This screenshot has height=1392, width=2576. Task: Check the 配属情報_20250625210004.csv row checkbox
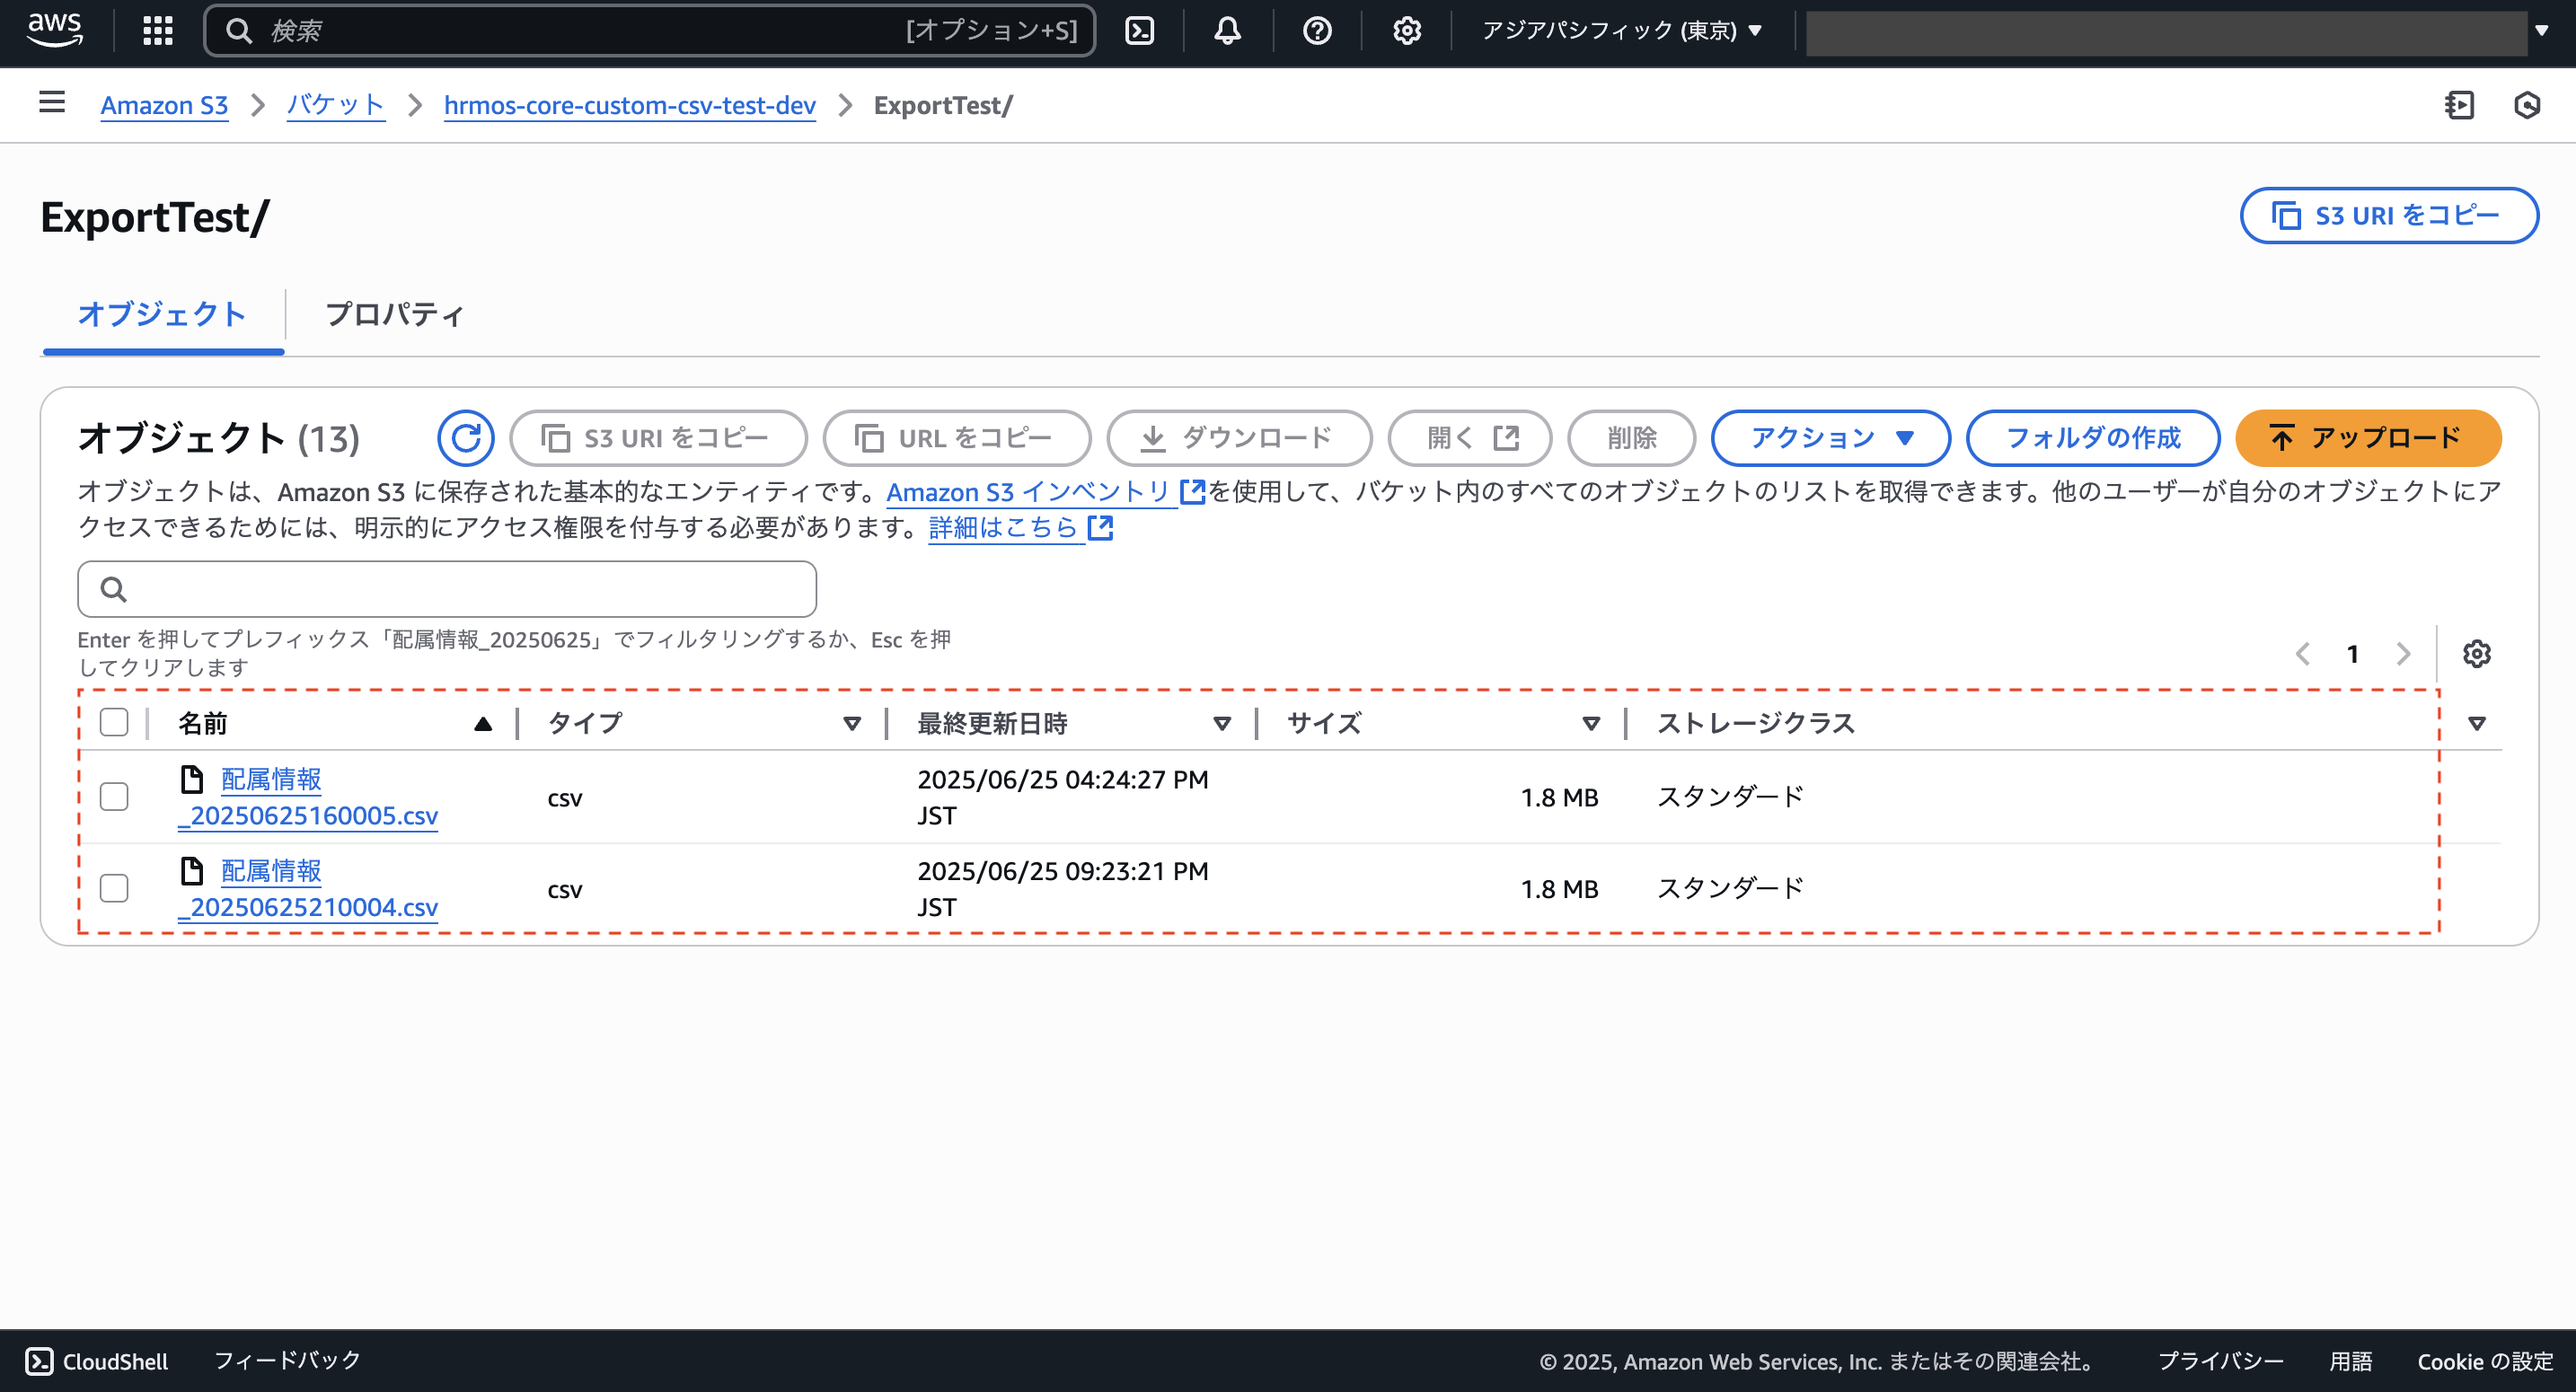(x=114, y=888)
